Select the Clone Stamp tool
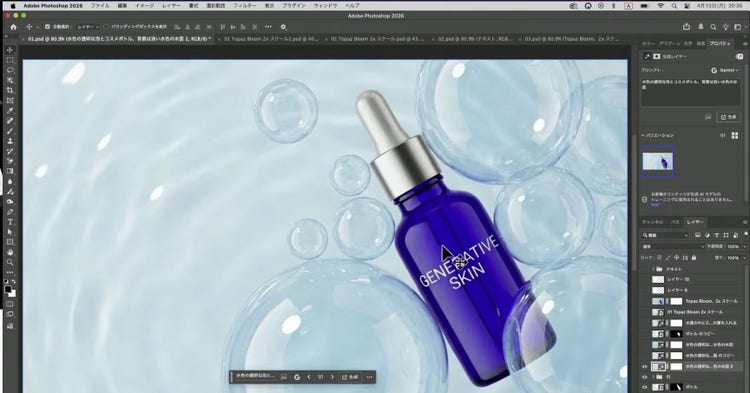 (10, 141)
